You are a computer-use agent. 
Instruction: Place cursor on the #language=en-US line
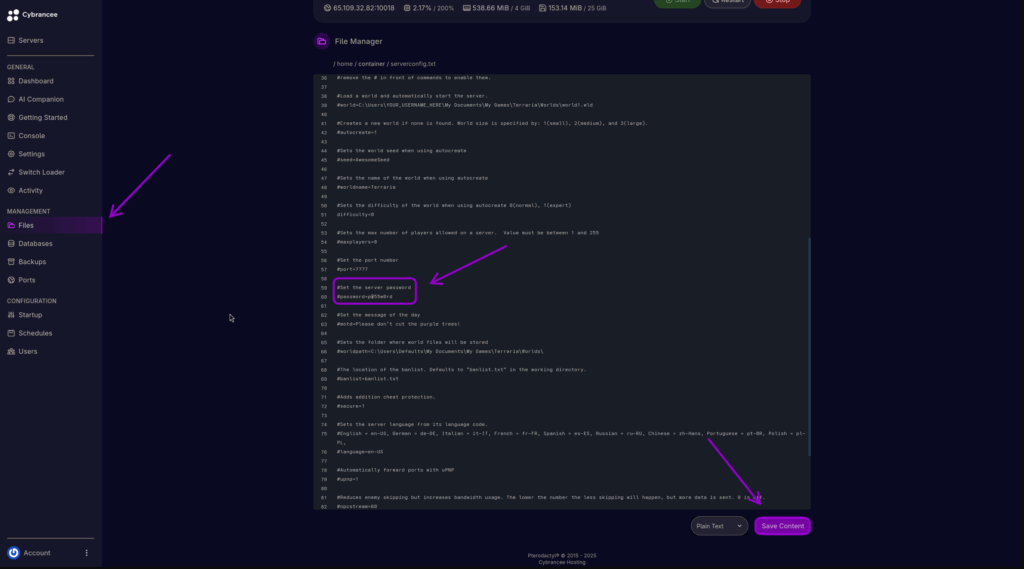coord(360,452)
